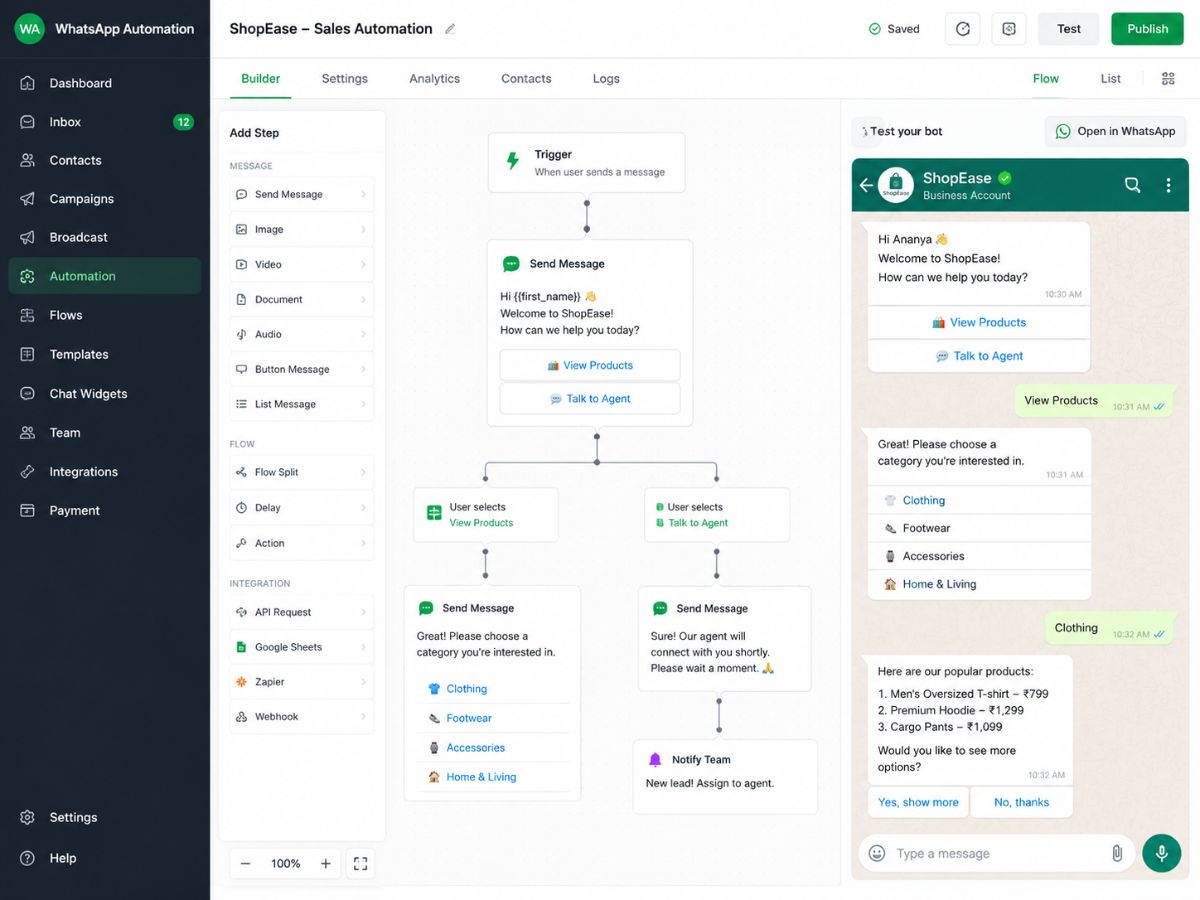This screenshot has height=900, width=1200.
Task: Click the Type a message field
Action: click(995, 853)
